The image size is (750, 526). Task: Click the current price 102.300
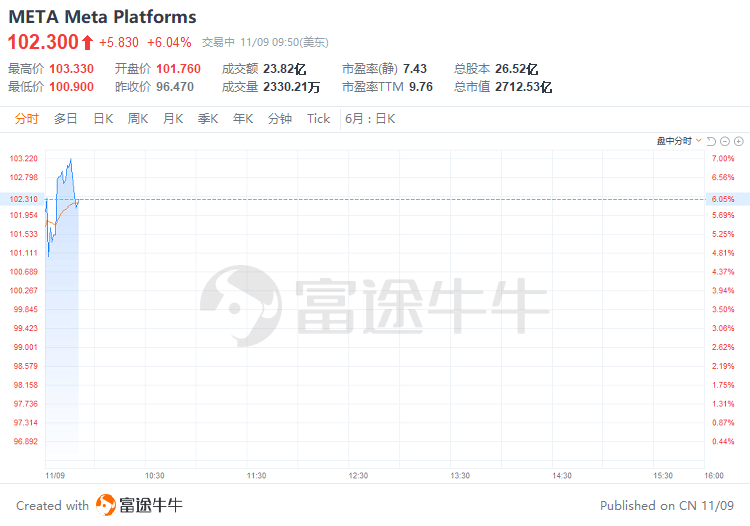[43, 42]
